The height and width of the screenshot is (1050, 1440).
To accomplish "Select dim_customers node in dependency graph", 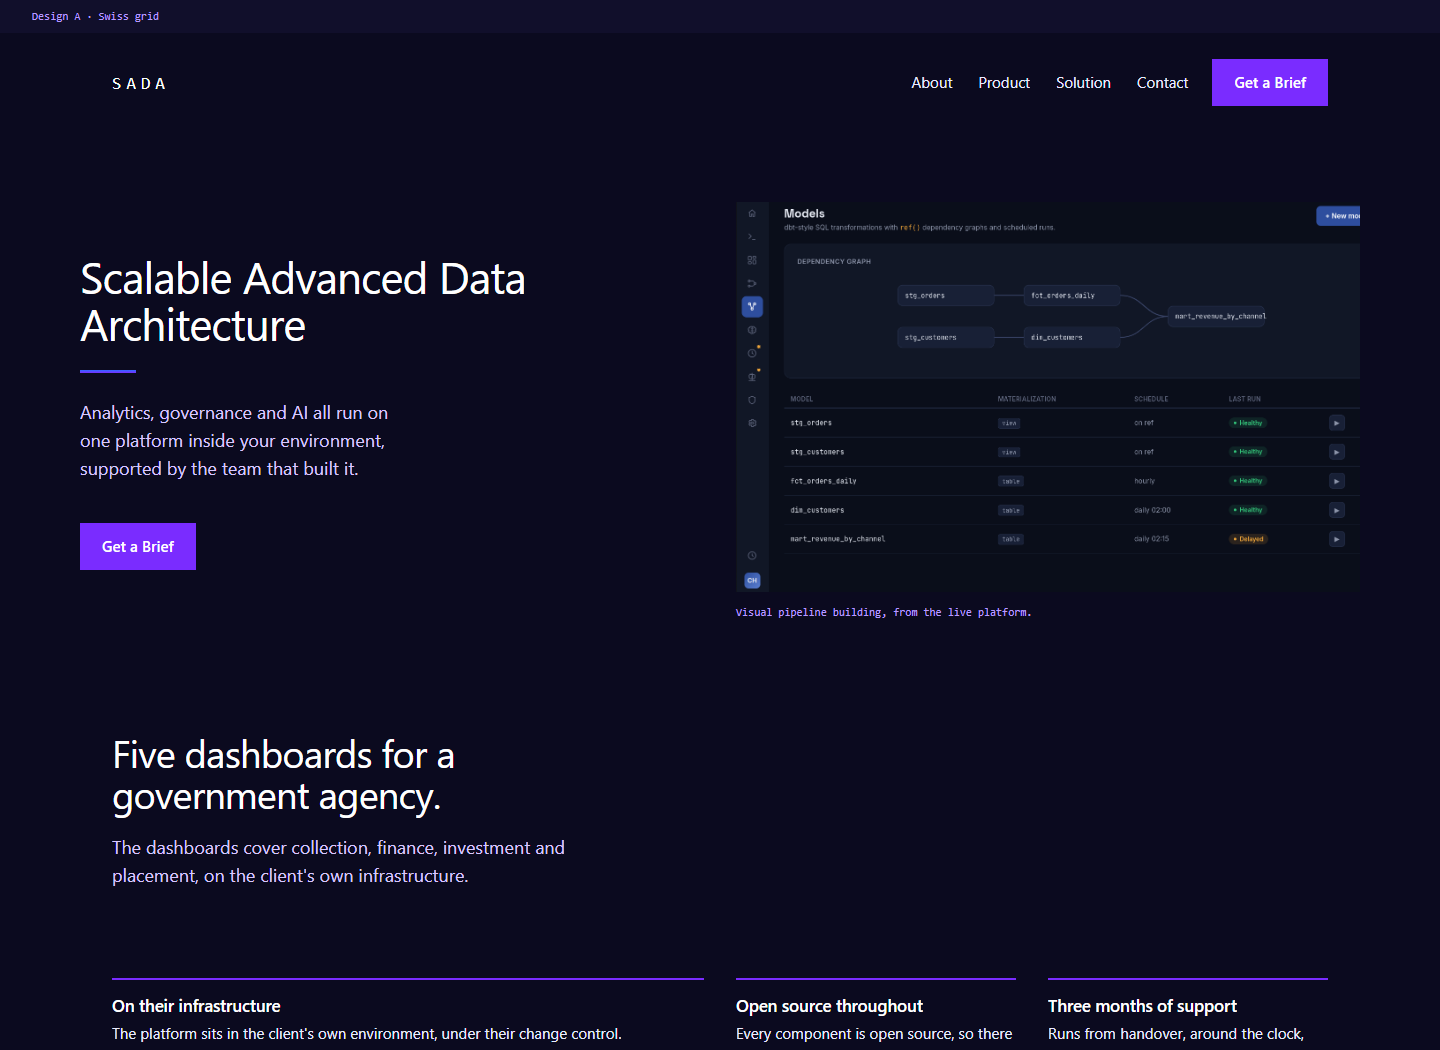I will tap(1071, 337).
